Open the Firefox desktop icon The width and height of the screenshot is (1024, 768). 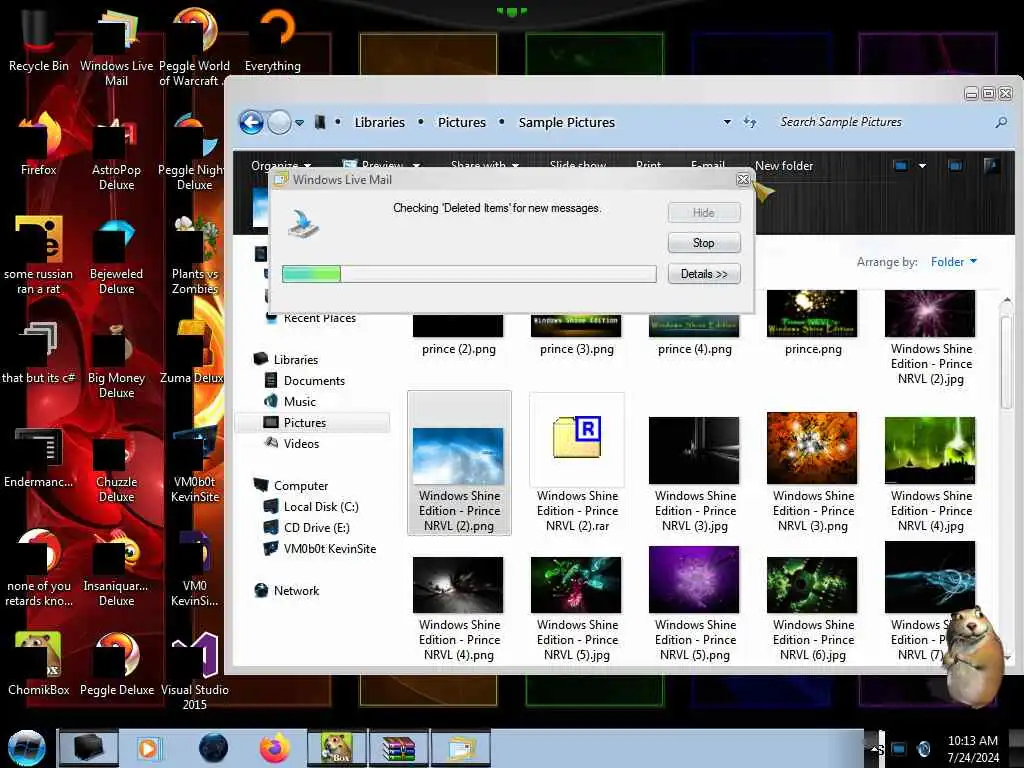pos(38,144)
